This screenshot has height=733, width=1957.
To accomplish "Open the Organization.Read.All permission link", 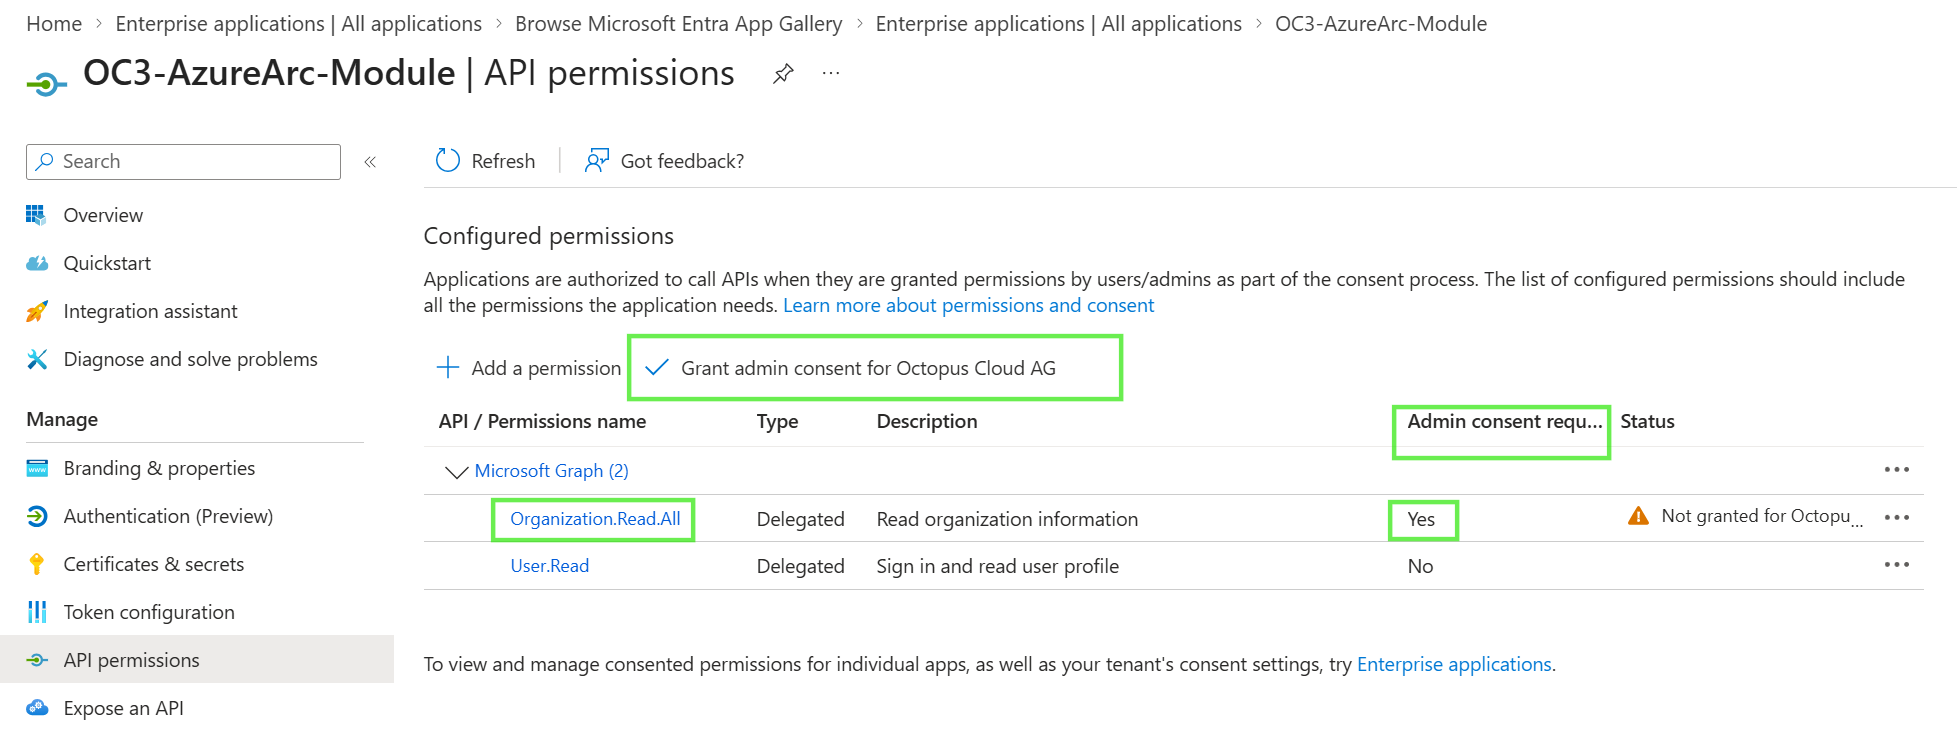I will 595,519.
